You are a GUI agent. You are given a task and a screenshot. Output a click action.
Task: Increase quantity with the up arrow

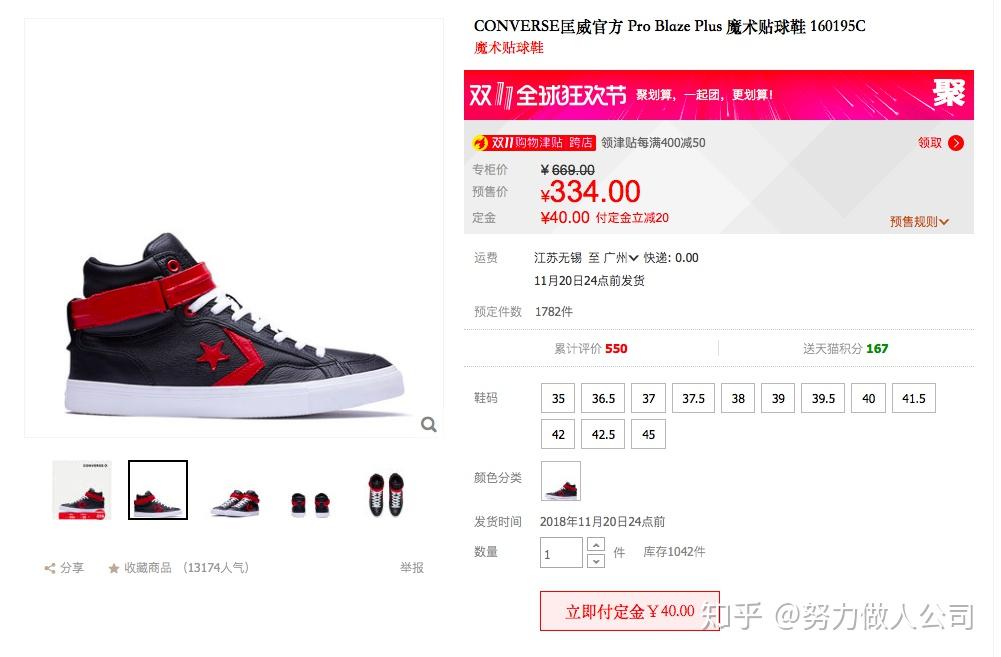[596, 545]
